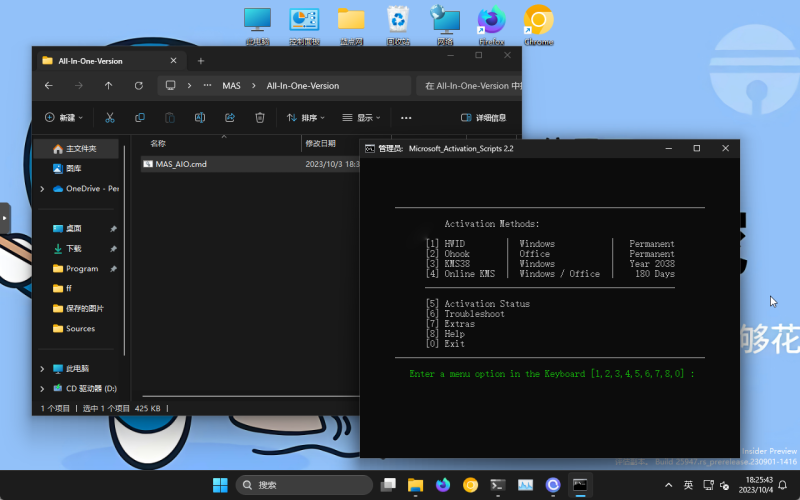Image resolution: width=800 pixels, height=500 pixels.
Task: Select the MAS_AIO.cmd file
Action: tap(250, 164)
